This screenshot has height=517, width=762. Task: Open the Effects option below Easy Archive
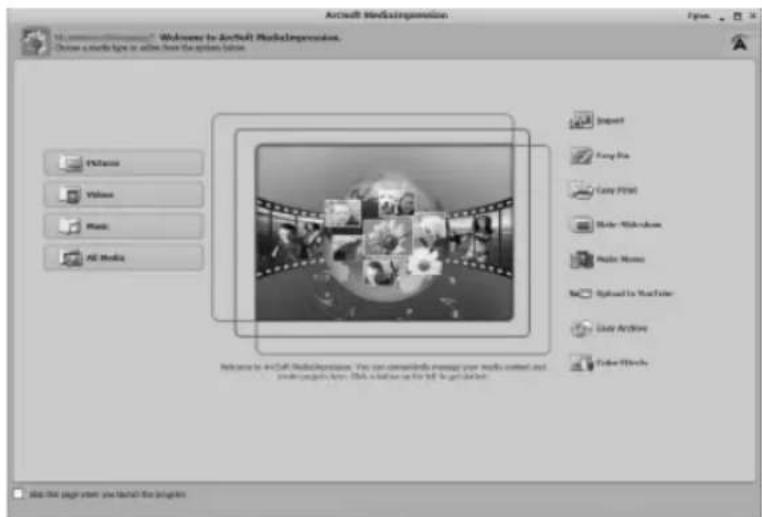[x=608, y=363]
